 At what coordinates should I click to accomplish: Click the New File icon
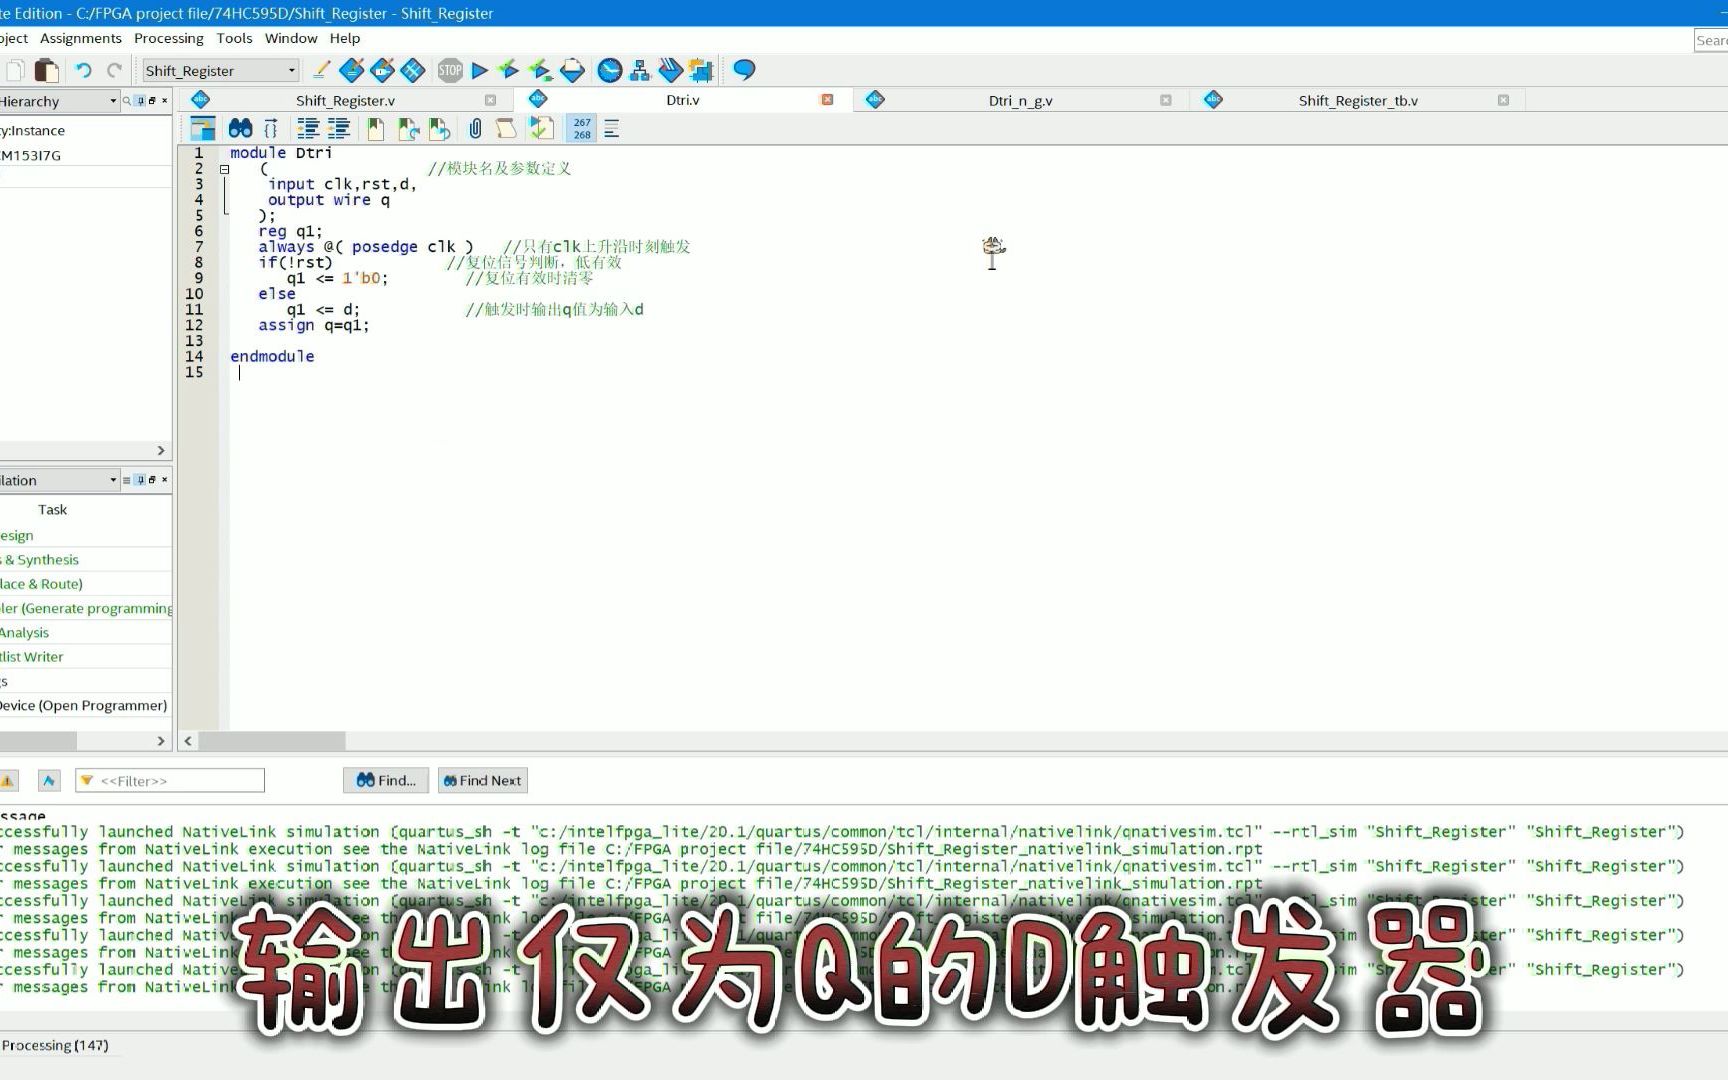point(15,70)
